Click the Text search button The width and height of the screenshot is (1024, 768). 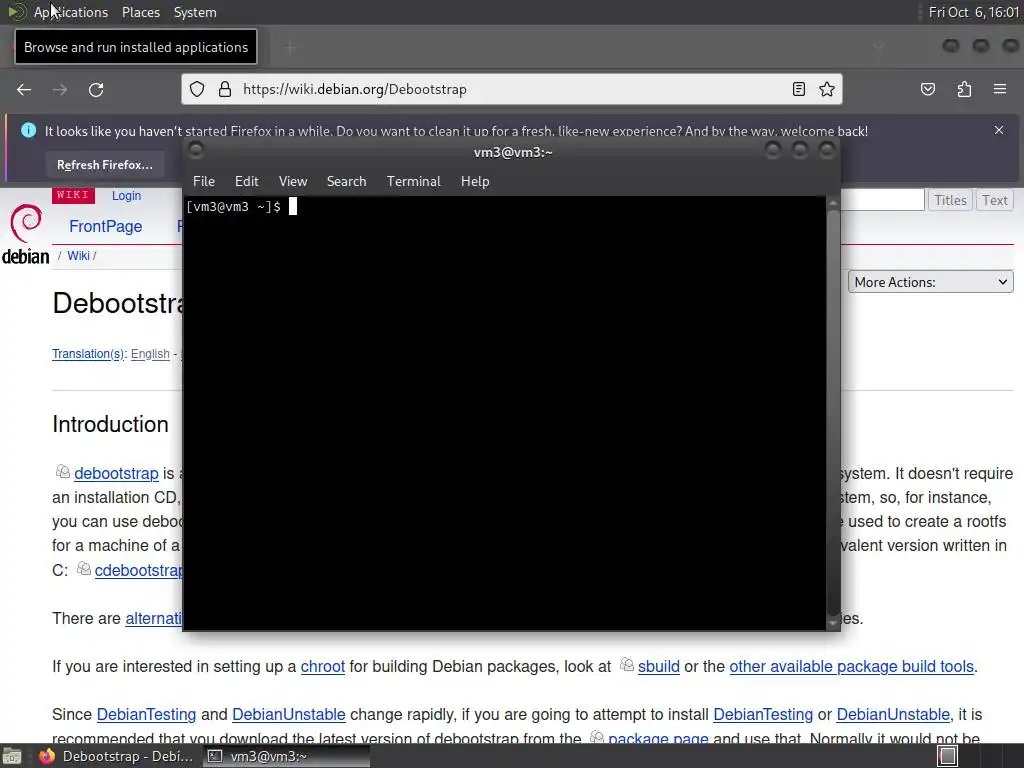click(995, 200)
